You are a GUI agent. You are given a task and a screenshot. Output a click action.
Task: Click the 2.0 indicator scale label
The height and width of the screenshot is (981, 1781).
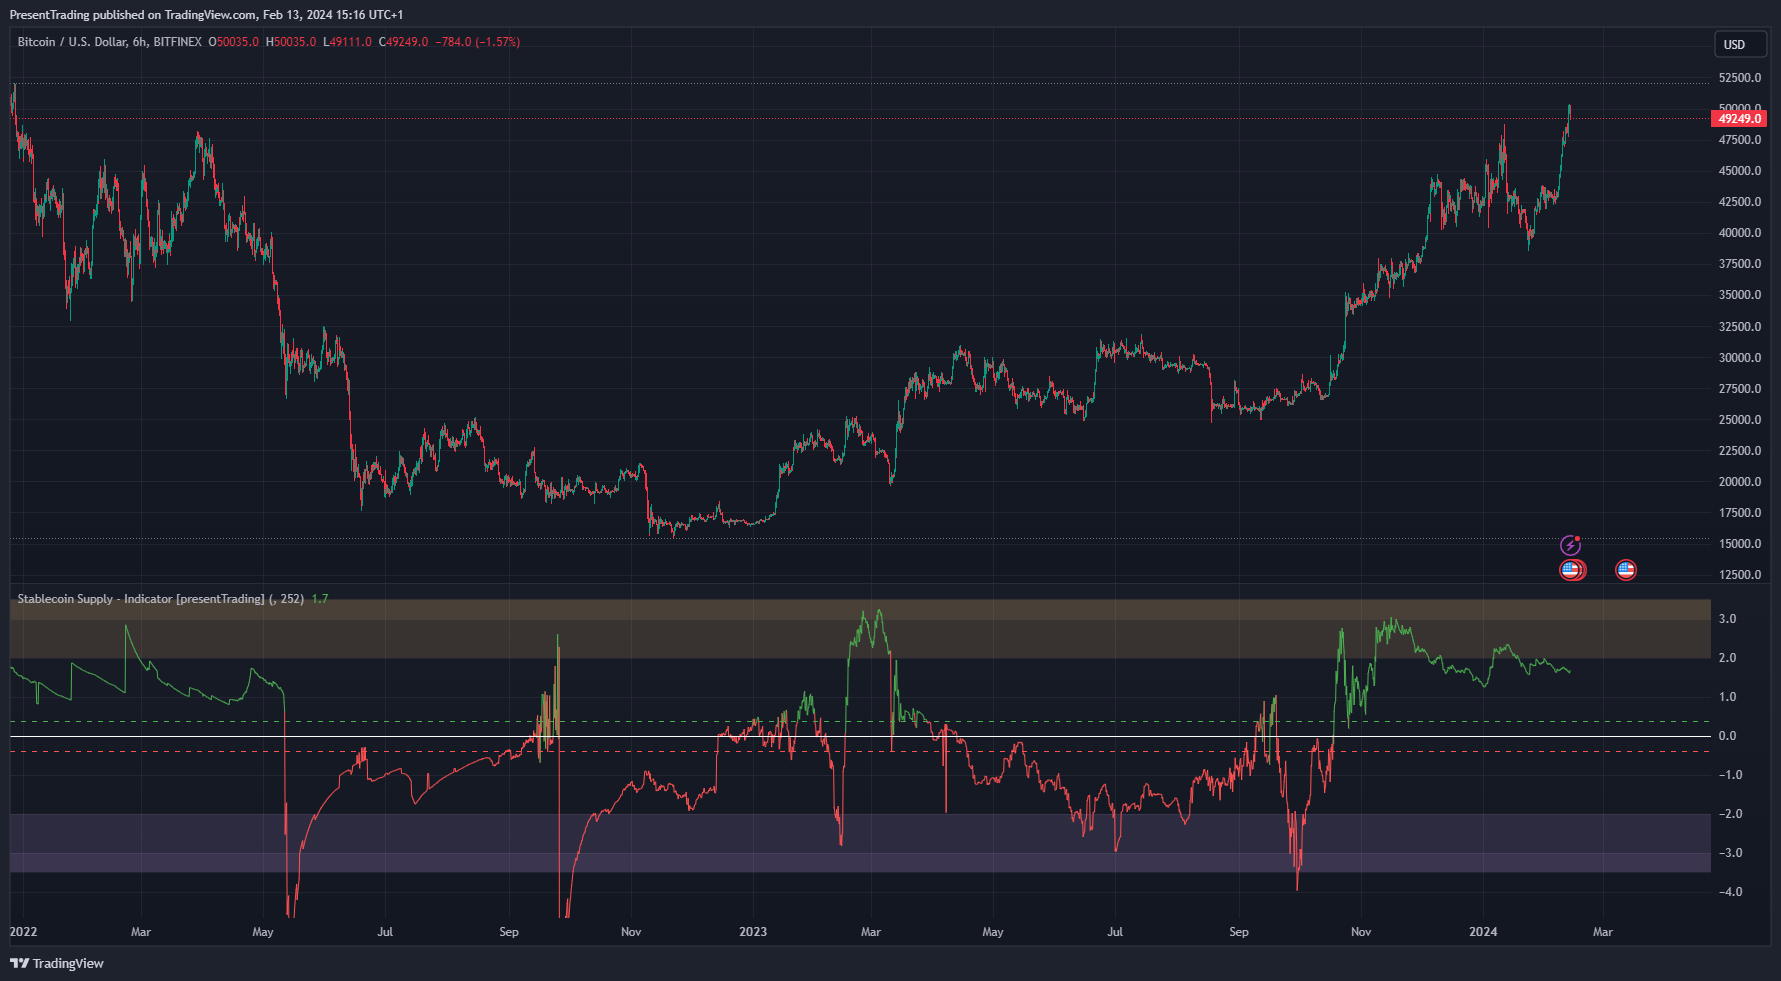pyautogui.click(x=1727, y=658)
